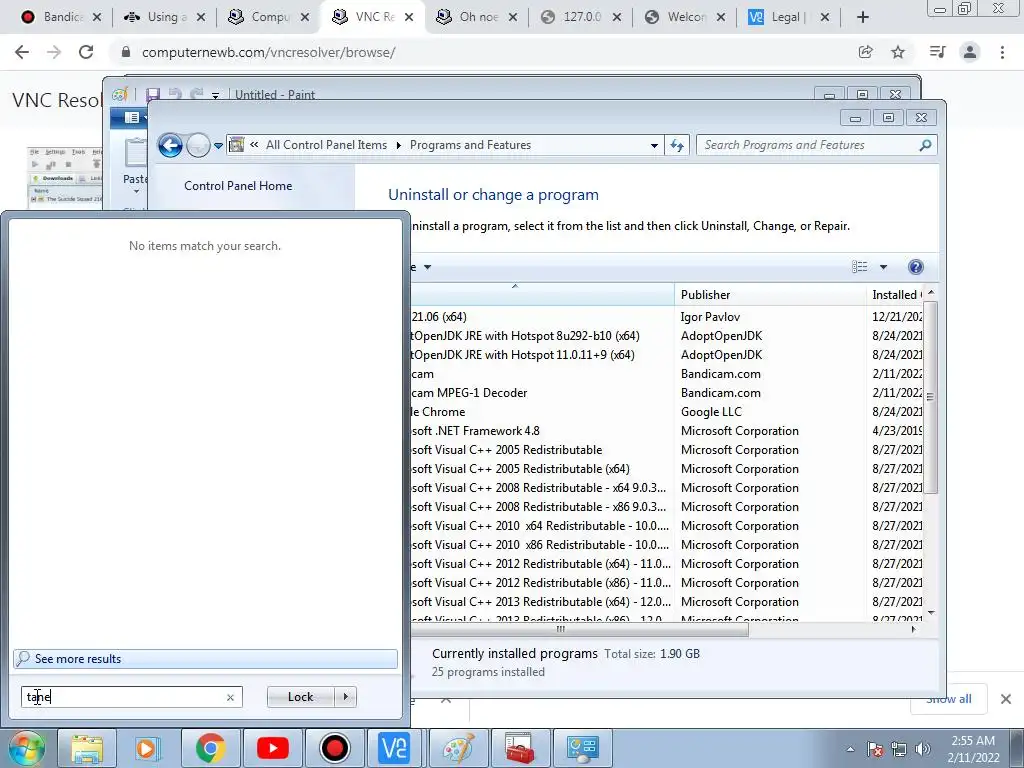Bookmark this page with the star
1024x768 pixels.
898,52
